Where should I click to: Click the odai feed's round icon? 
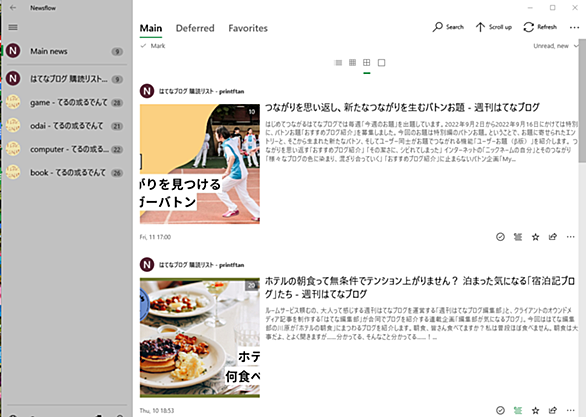[13, 126]
